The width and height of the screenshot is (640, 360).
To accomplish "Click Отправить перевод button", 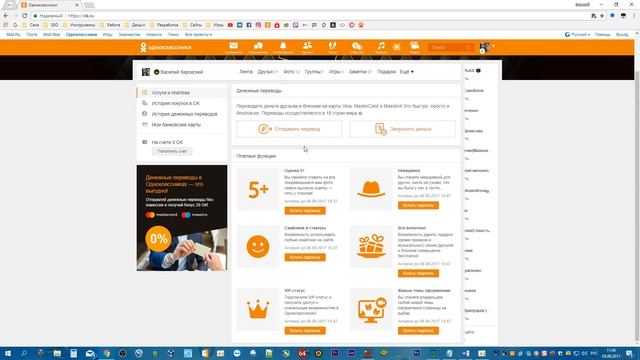I will point(289,129).
